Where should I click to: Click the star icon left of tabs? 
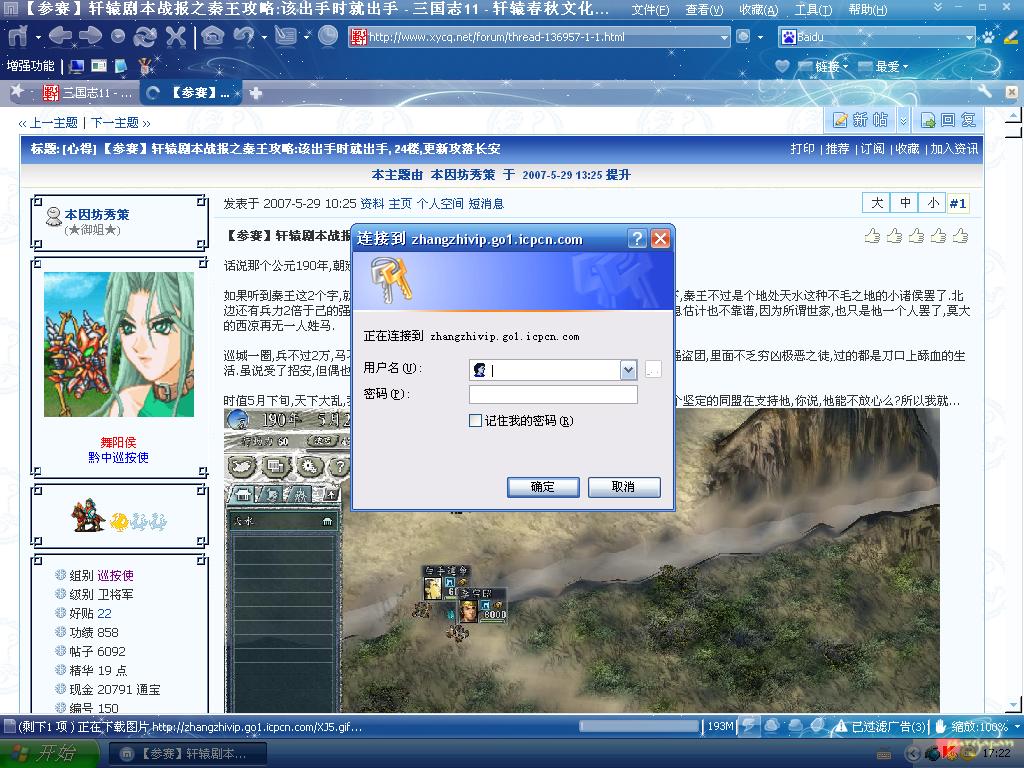[17, 91]
